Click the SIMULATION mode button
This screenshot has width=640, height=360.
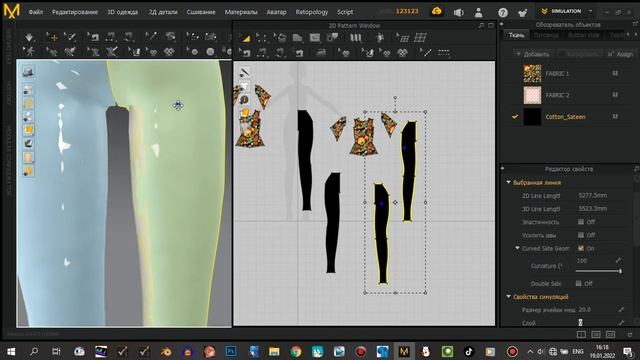point(562,11)
